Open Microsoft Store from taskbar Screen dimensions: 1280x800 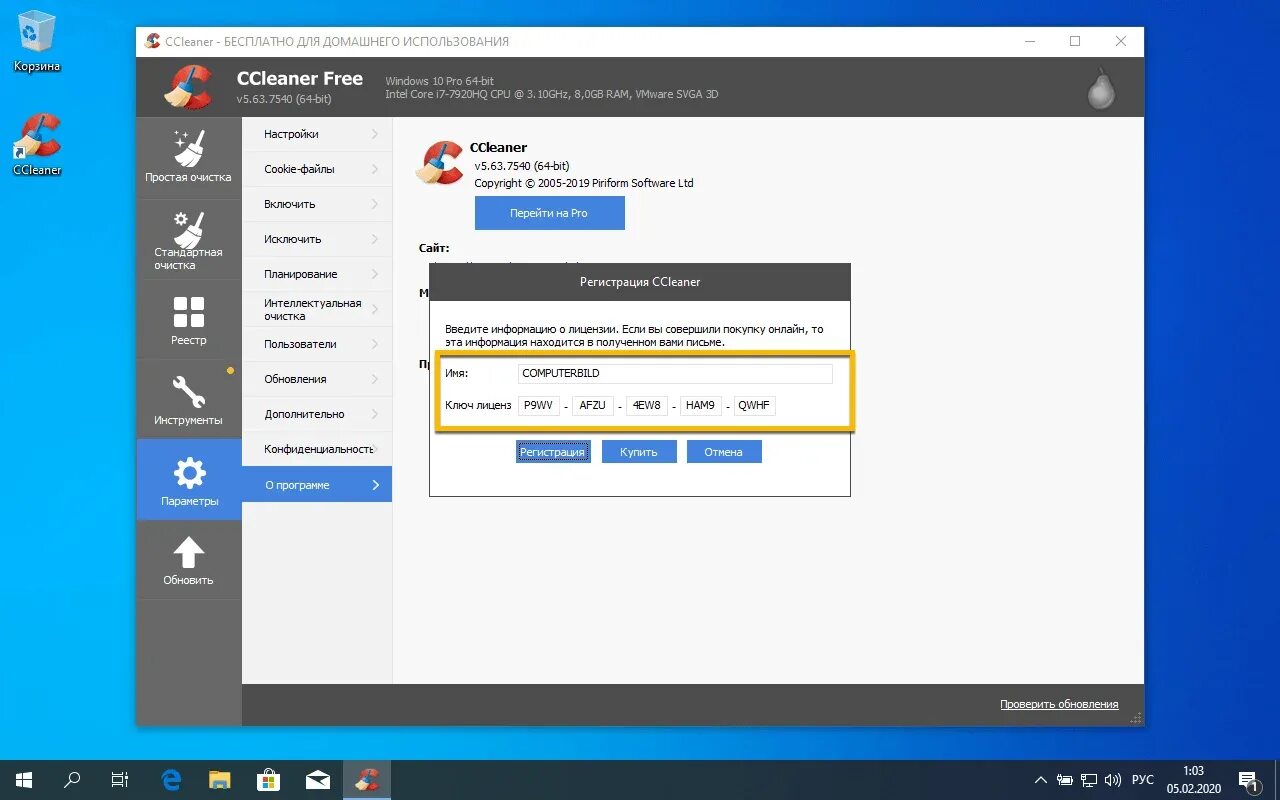[269, 780]
